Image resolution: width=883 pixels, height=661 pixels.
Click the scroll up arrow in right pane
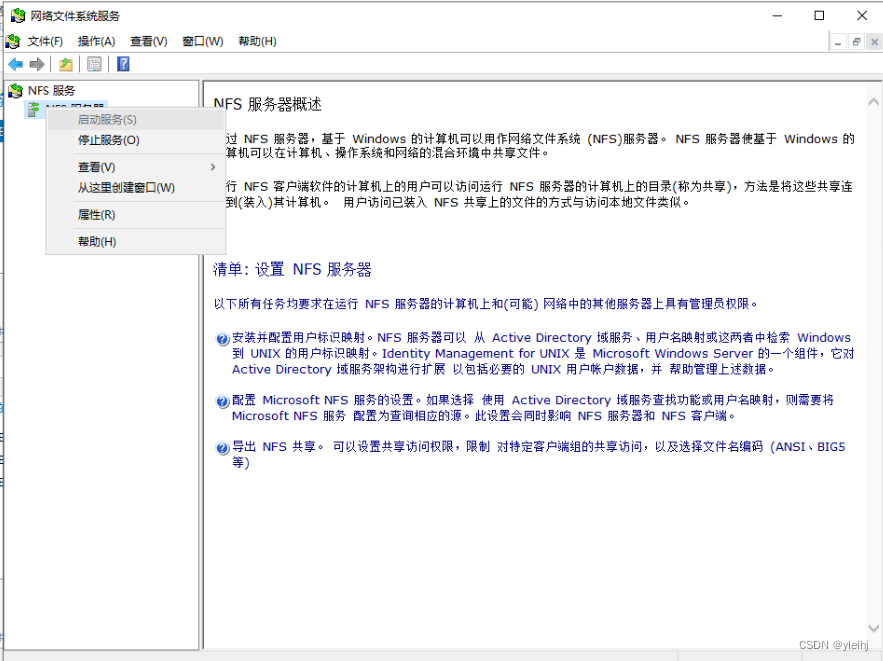tap(873, 102)
